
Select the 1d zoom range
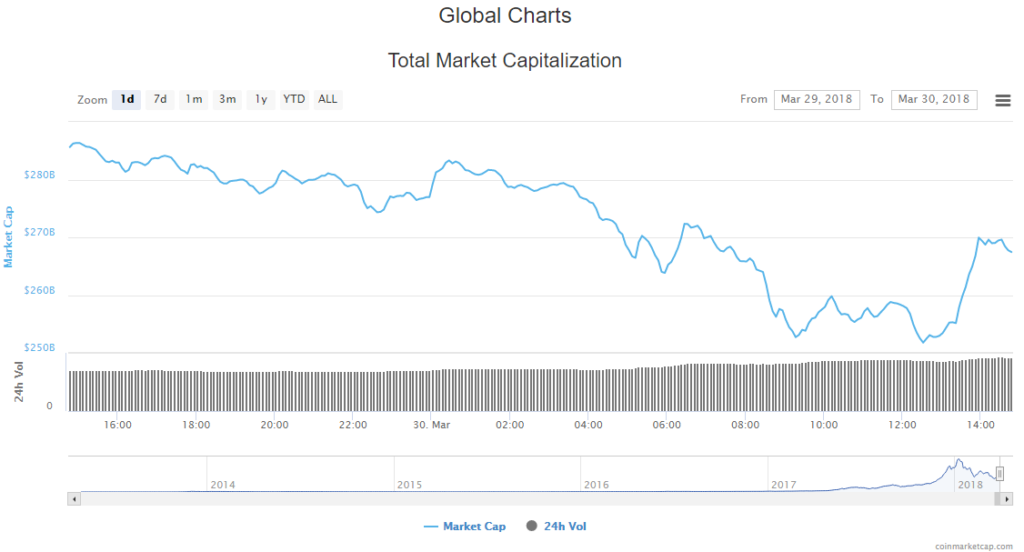click(x=127, y=99)
